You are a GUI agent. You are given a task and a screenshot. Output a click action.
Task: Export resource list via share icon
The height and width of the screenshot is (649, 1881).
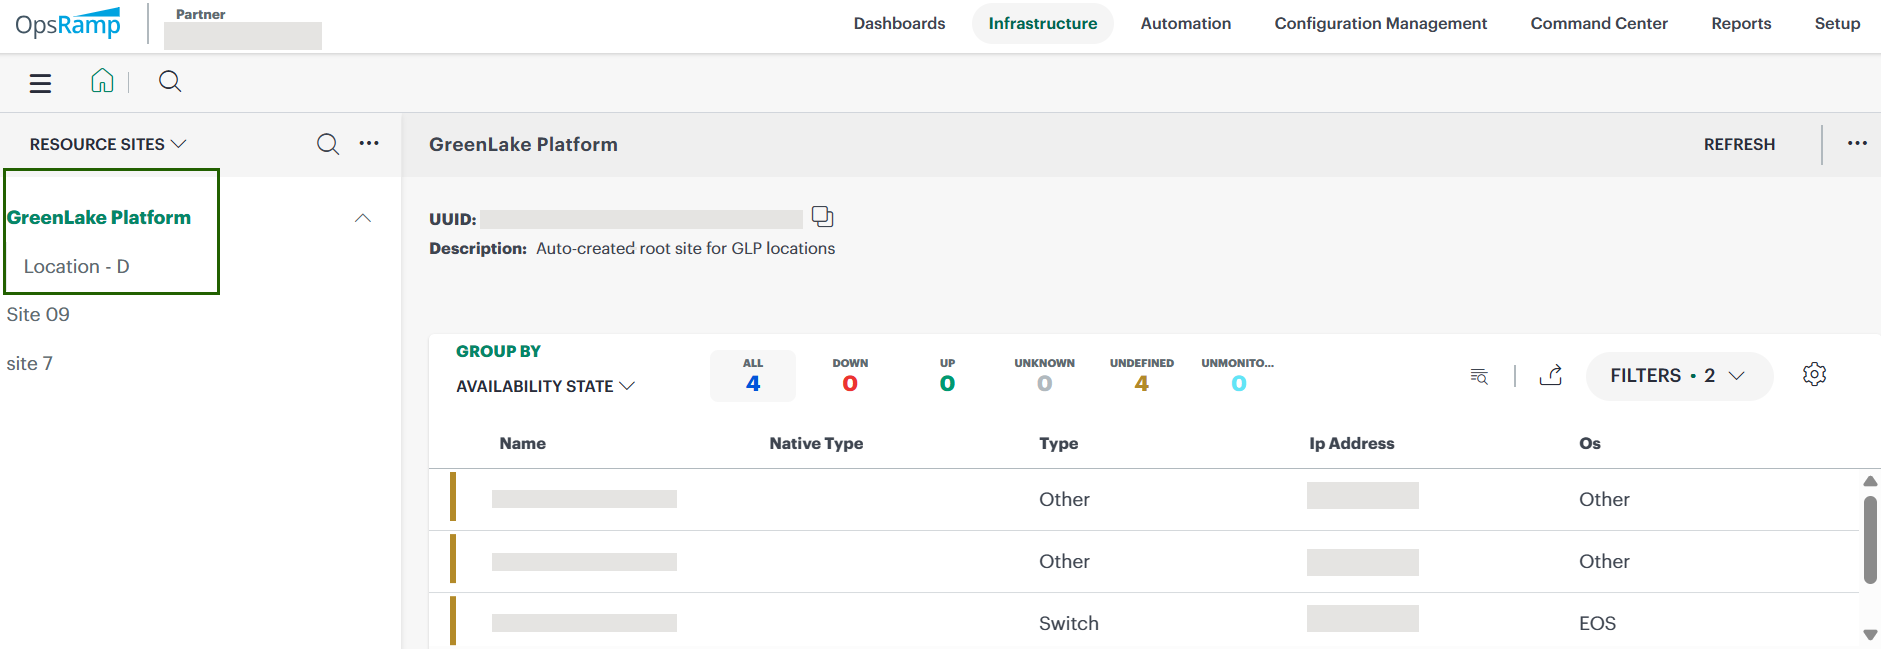pyautogui.click(x=1551, y=375)
